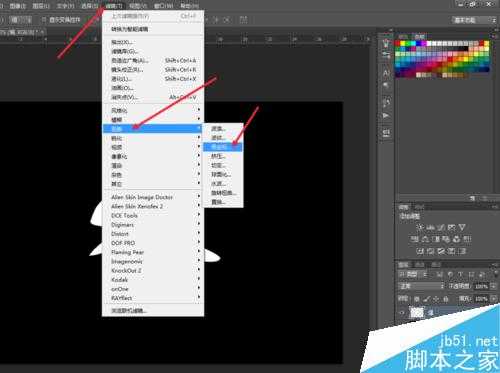The height and width of the screenshot is (373, 500).
Task: Expand the KnockOut 2 plugin submenu
Action: pyautogui.click(x=153, y=271)
